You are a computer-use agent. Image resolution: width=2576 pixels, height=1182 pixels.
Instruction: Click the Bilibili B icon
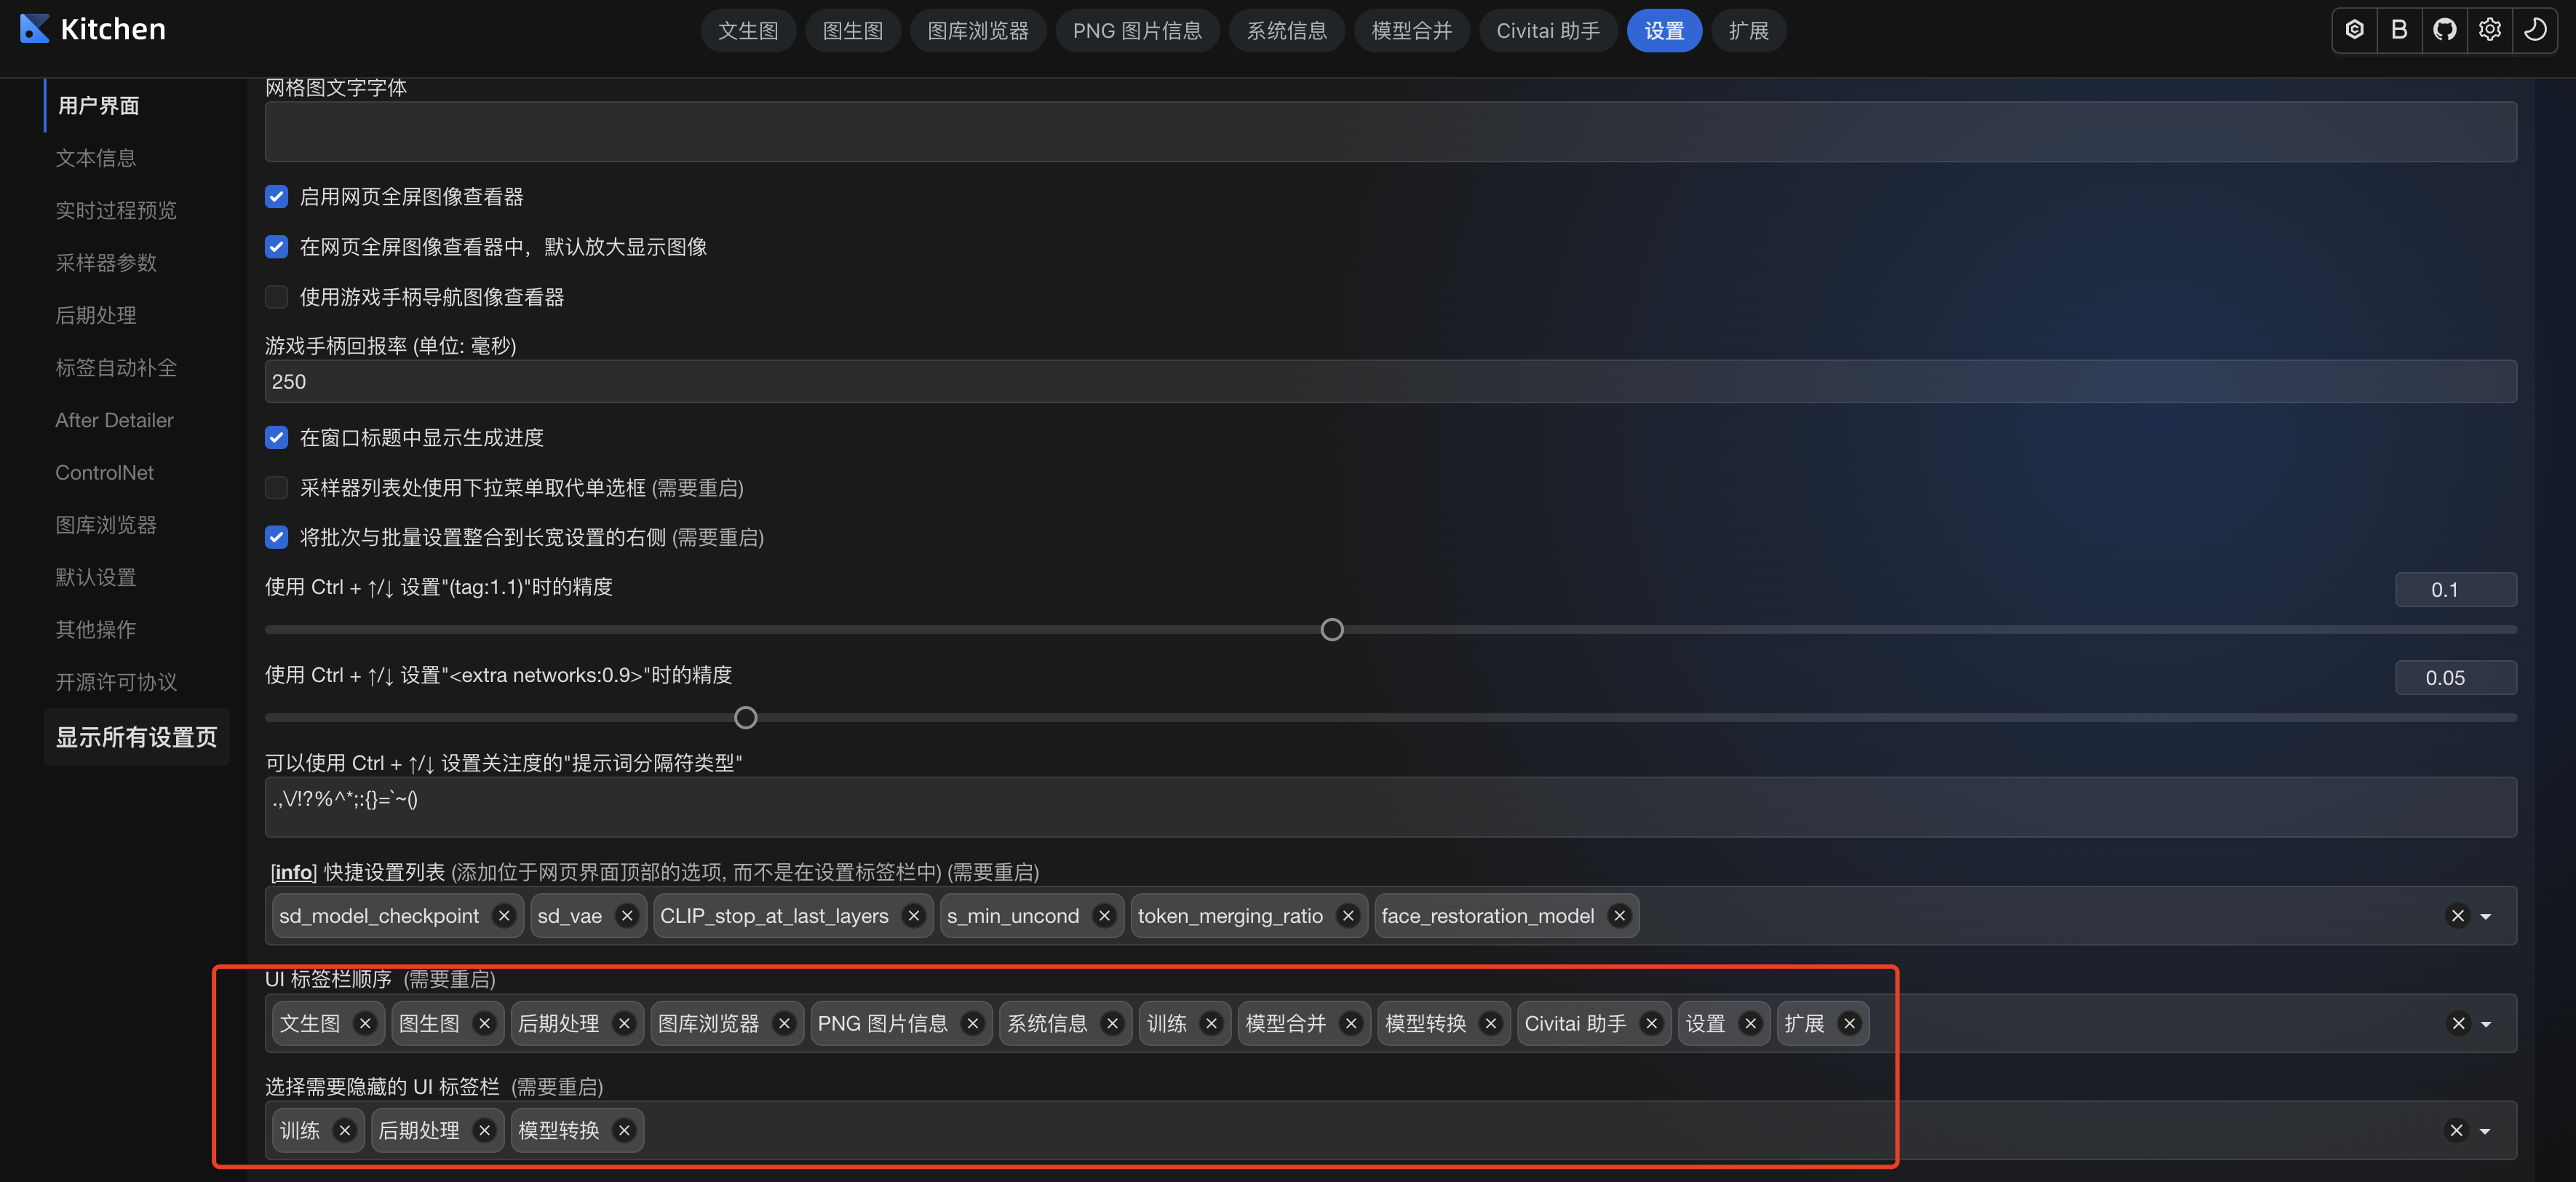point(2399,29)
